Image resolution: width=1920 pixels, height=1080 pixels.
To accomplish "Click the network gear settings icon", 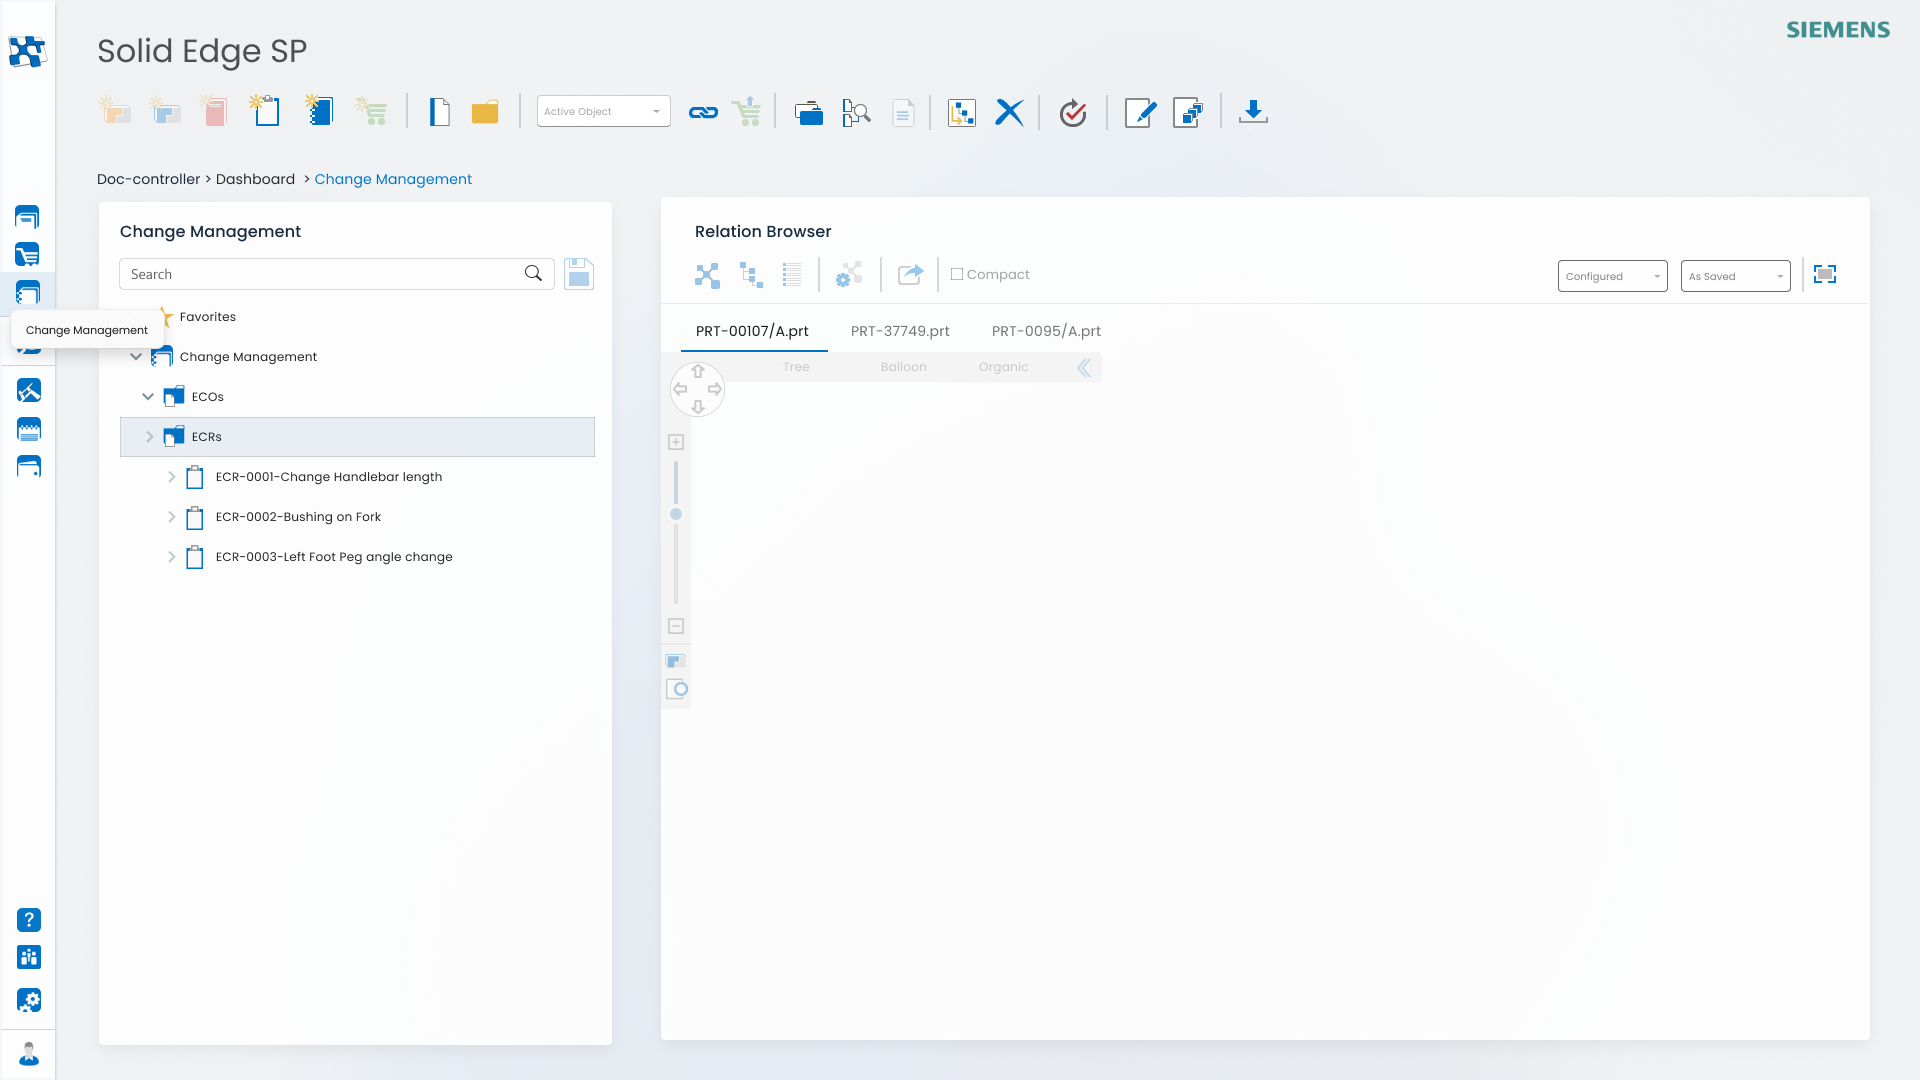I will (849, 275).
